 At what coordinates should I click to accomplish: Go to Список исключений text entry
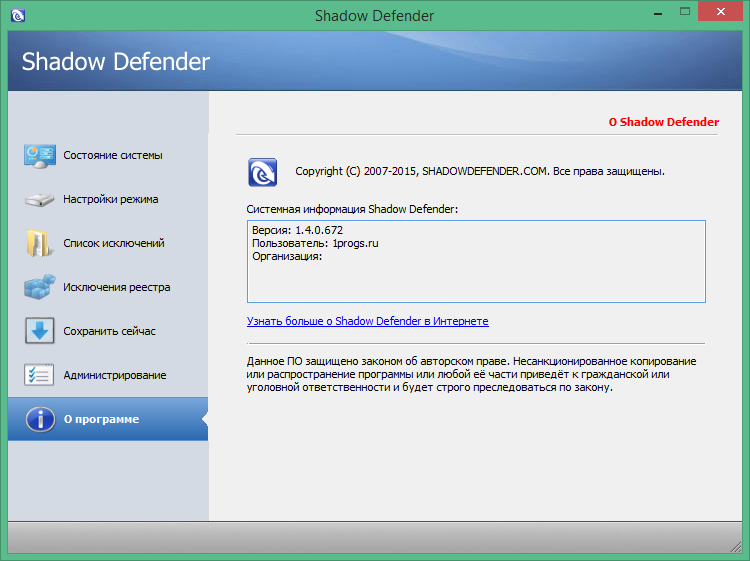pyautogui.click(x=114, y=243)
